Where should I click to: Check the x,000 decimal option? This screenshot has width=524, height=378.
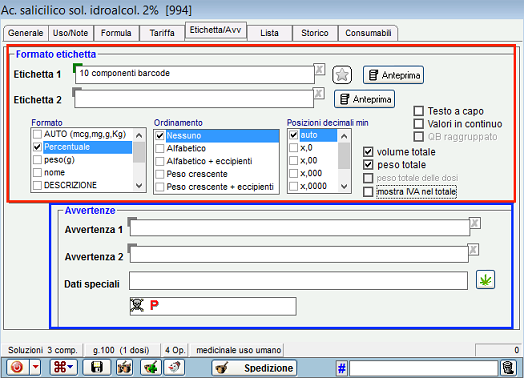tap(293, 173)
